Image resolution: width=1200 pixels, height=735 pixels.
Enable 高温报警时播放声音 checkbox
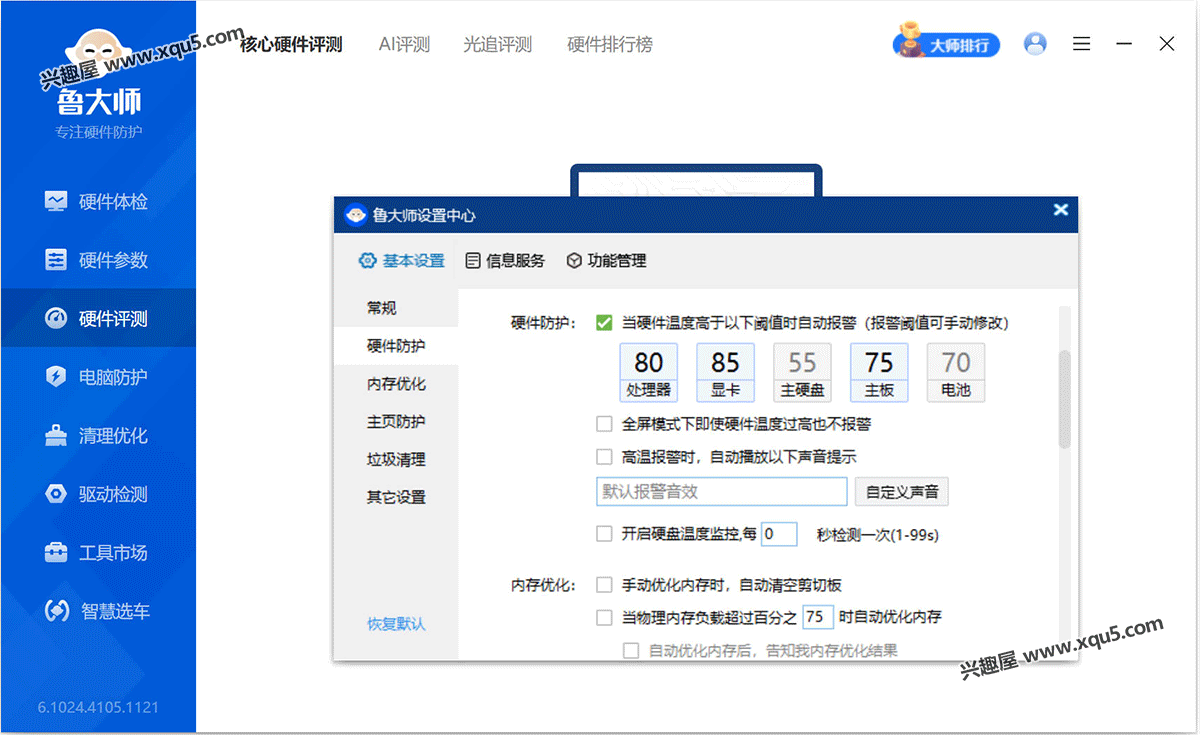pyautogui.click(x=604, y=457)
